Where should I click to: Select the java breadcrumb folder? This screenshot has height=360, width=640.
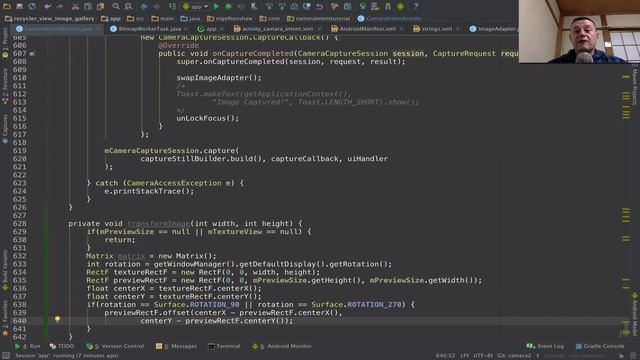pos(191,18)
